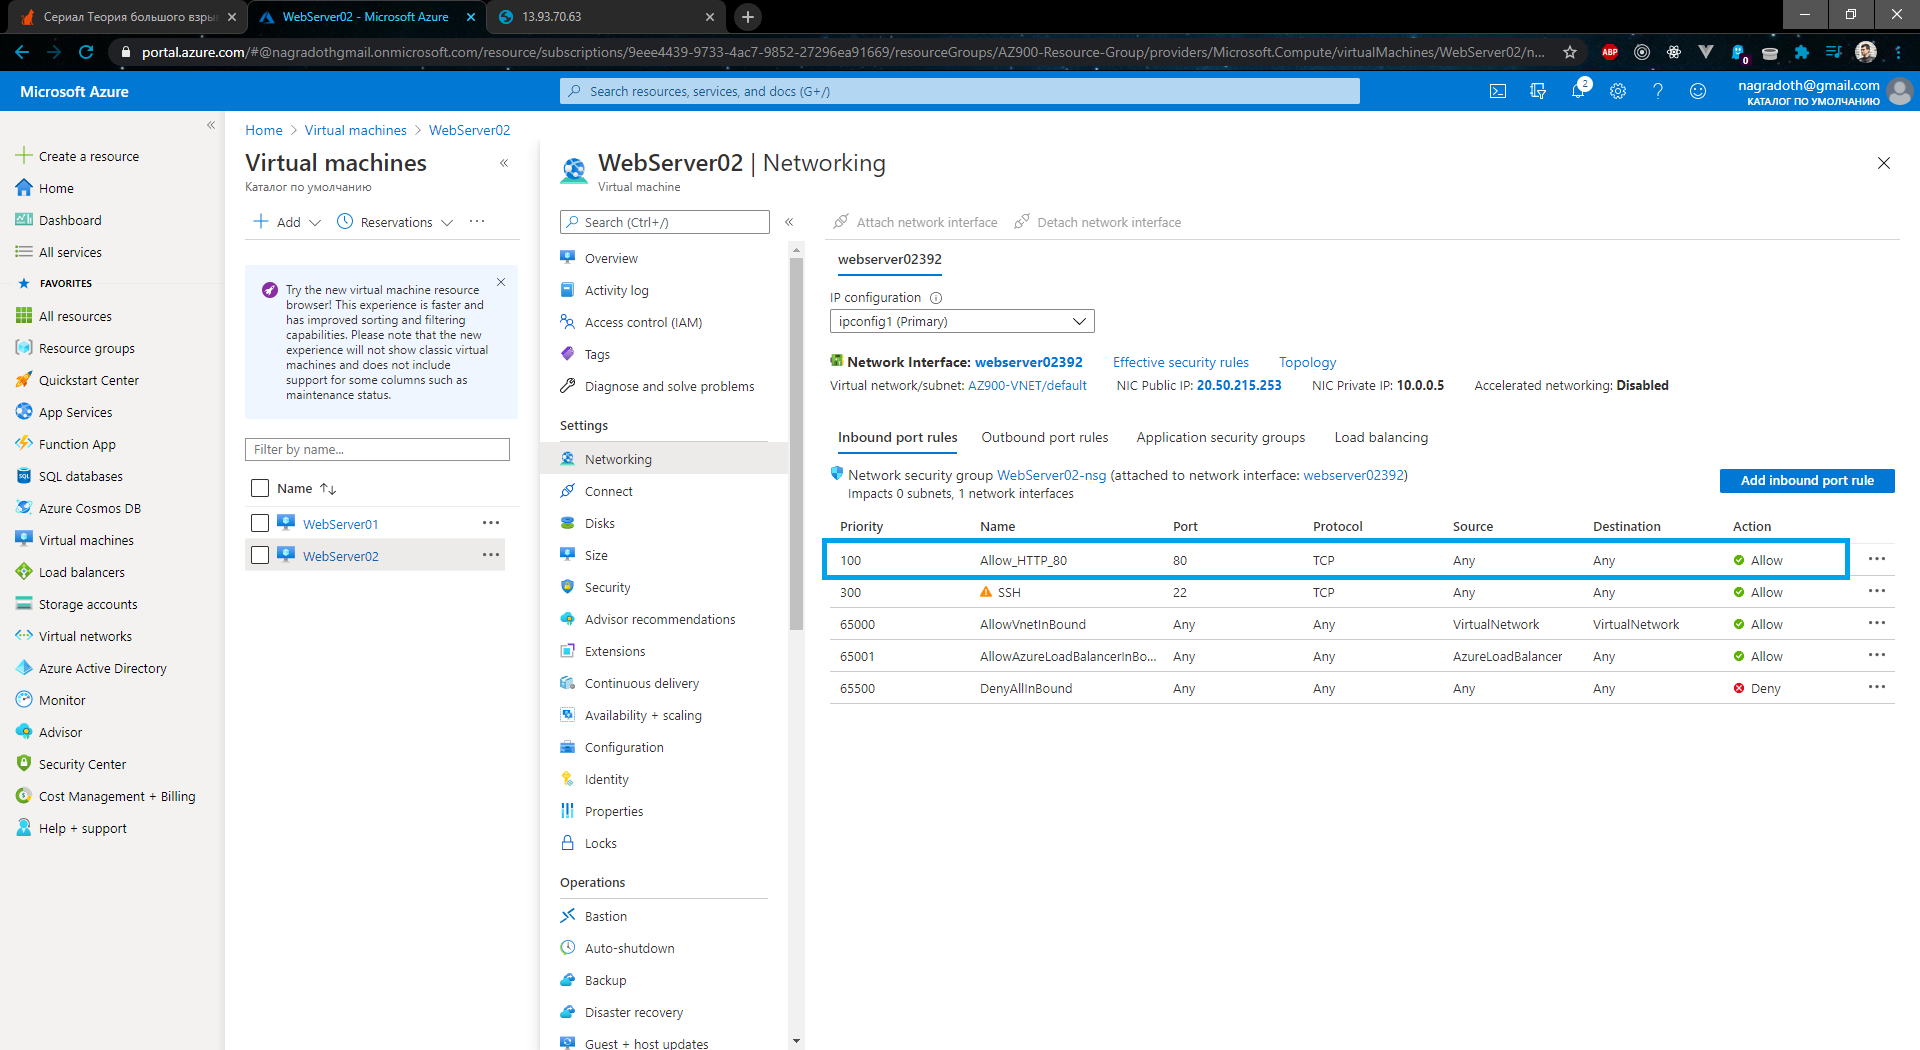
Task: Open Monitor in sidebar
Action: click(62, 700)
